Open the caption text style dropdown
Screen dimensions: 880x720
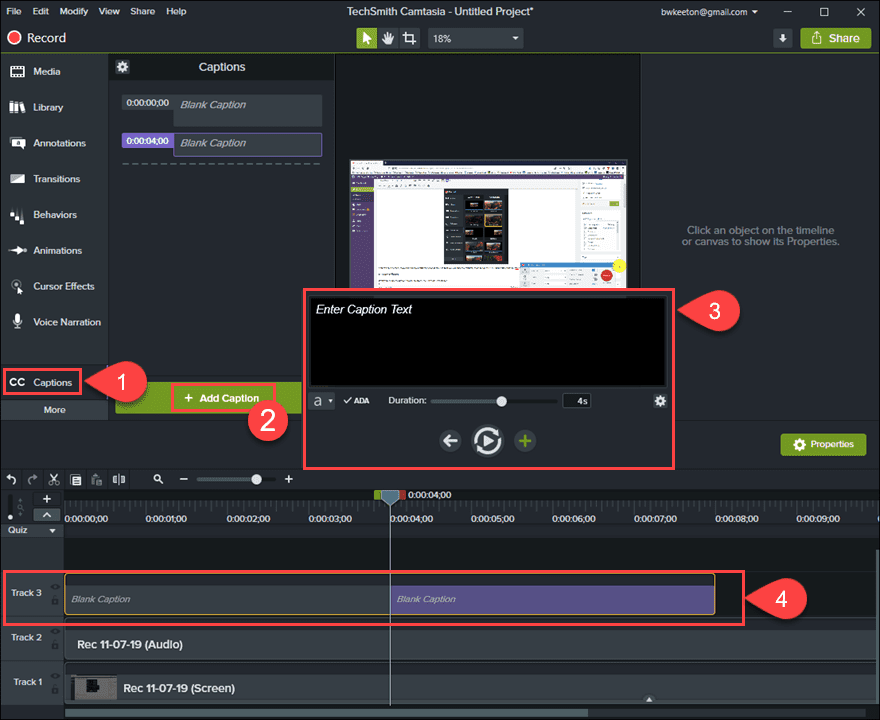(x=322, y=400)
